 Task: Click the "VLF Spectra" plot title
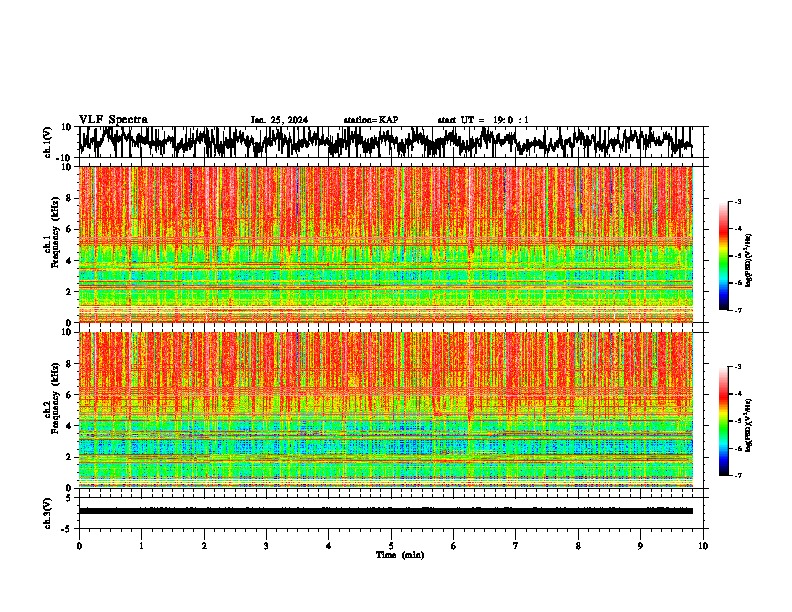[113, 120]
